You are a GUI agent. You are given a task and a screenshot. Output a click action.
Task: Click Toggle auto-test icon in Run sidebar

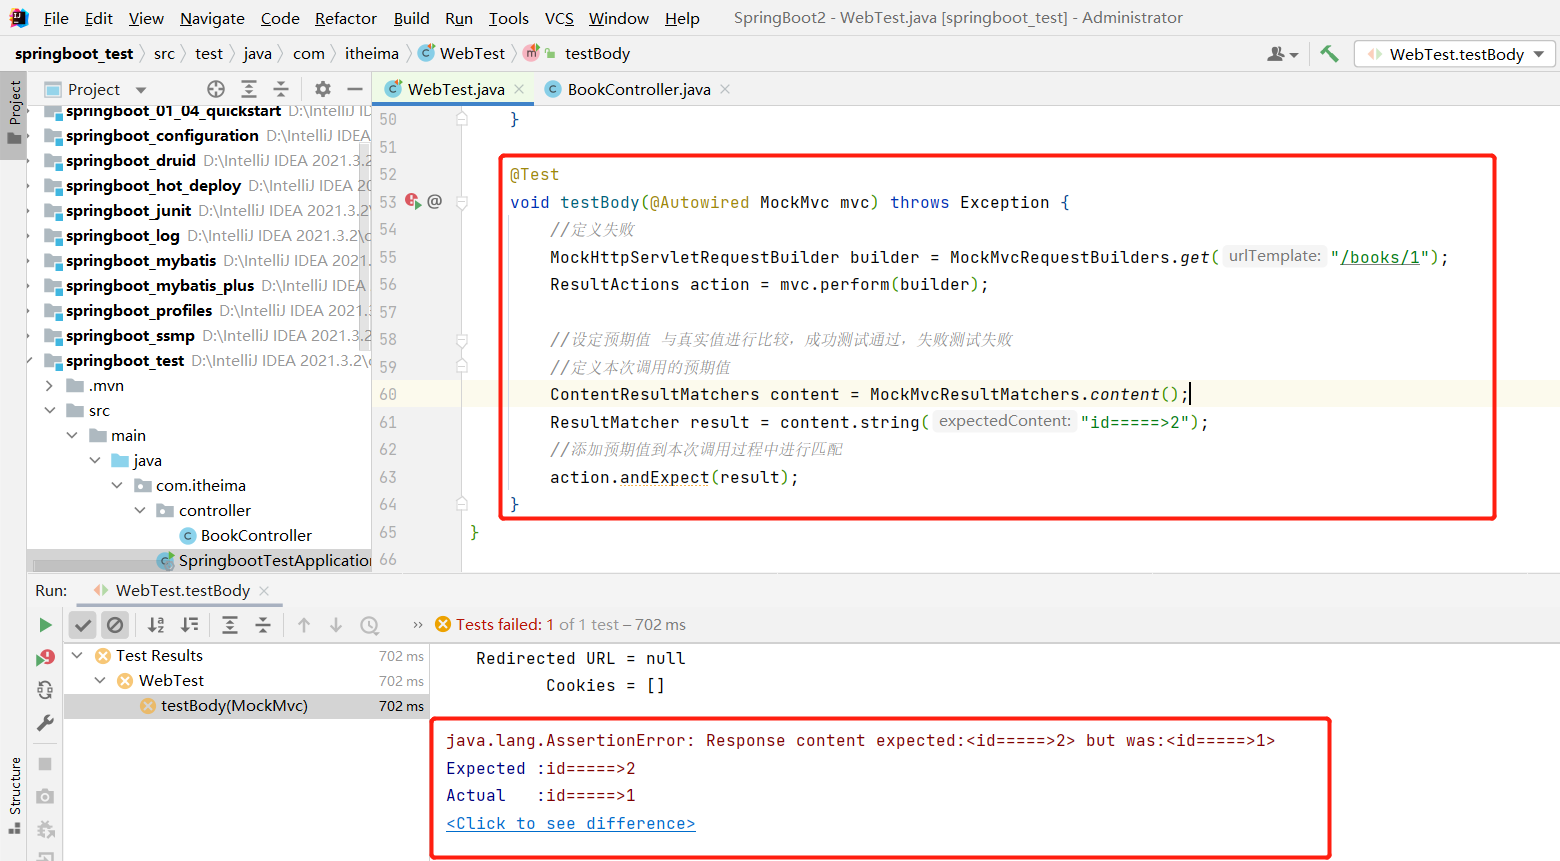(45, 690)
